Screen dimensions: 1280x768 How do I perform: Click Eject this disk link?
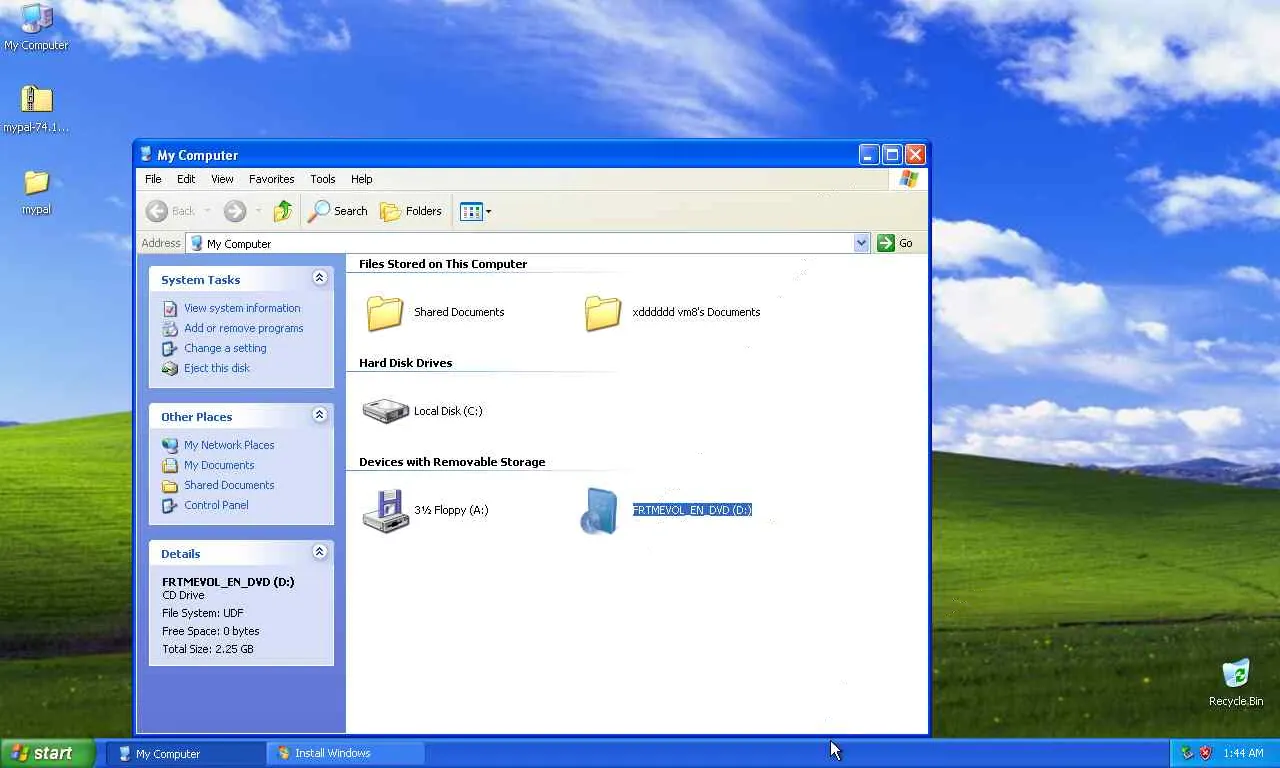tap(217, 368)
